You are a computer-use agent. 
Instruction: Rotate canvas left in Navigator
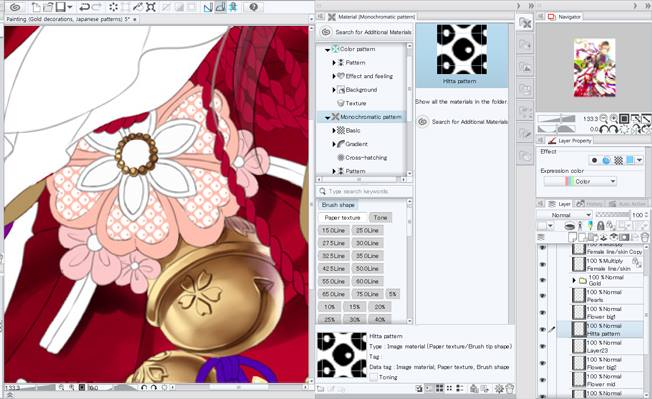pos(604,130)
